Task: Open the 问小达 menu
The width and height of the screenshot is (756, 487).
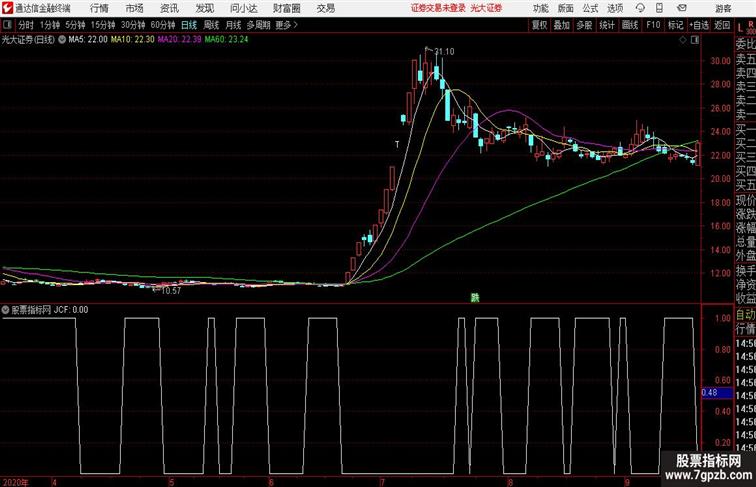Action: pyautogui.click(x=243, y=8)
